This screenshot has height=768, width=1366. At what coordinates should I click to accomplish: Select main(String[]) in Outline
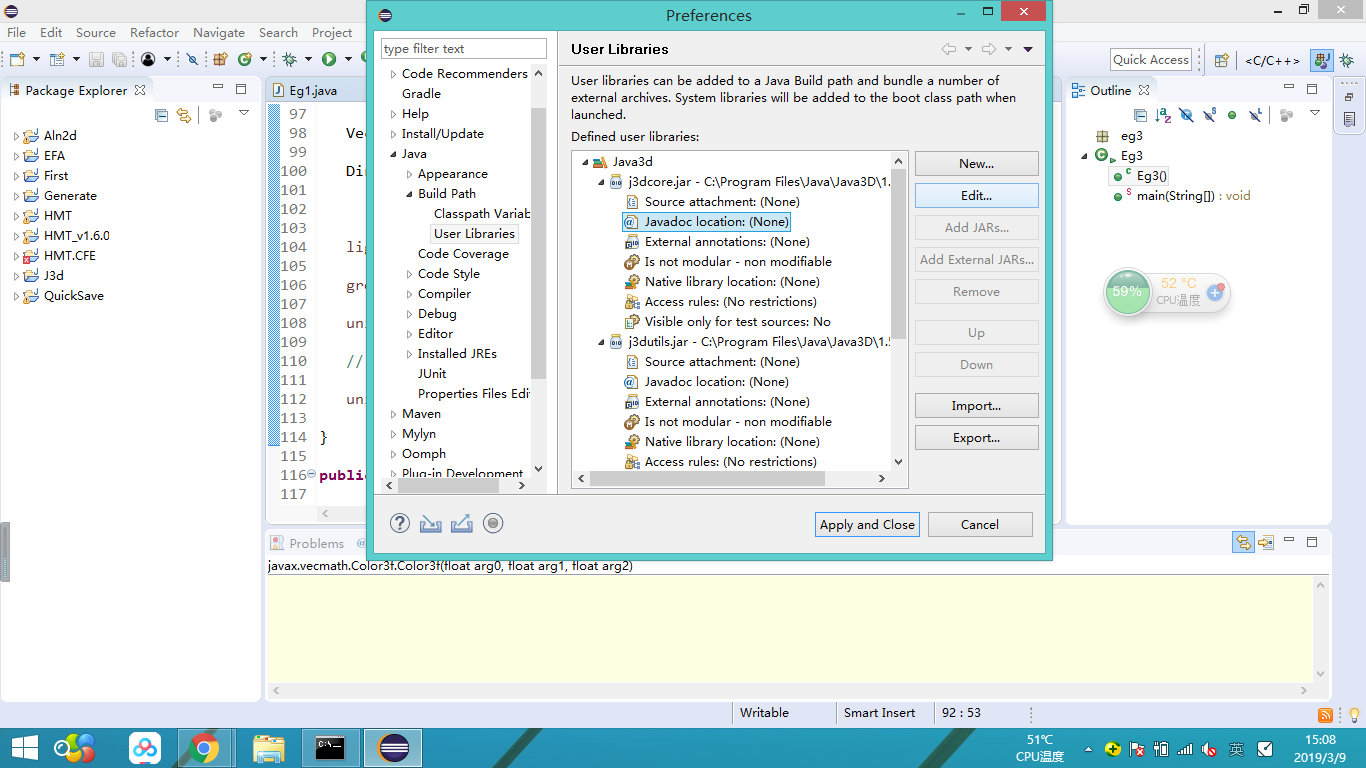1193,196
